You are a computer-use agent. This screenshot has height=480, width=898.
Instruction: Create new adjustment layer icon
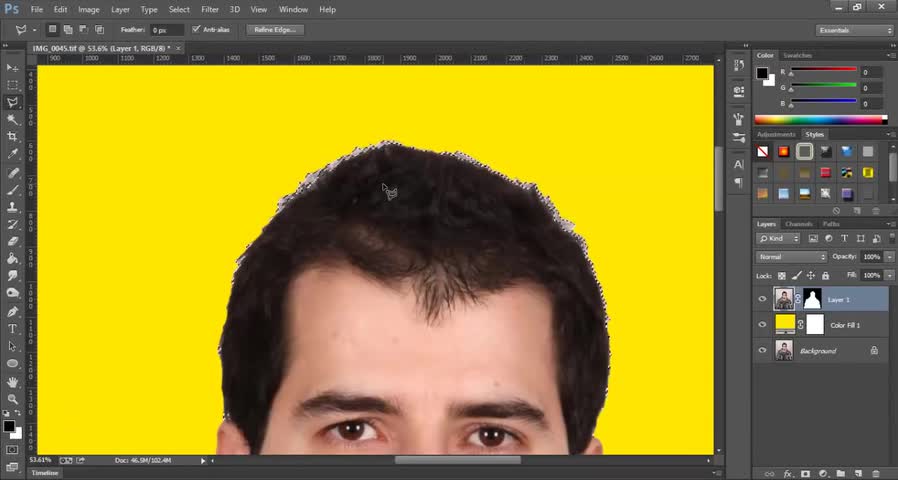(823, 474)
